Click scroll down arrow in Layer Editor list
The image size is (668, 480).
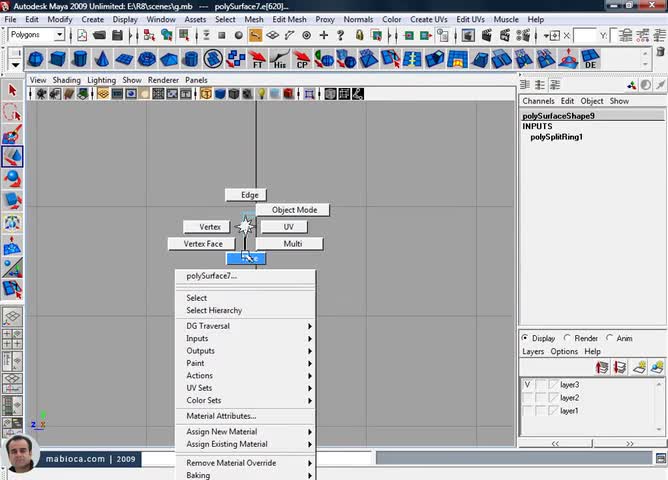pos(659,428)
